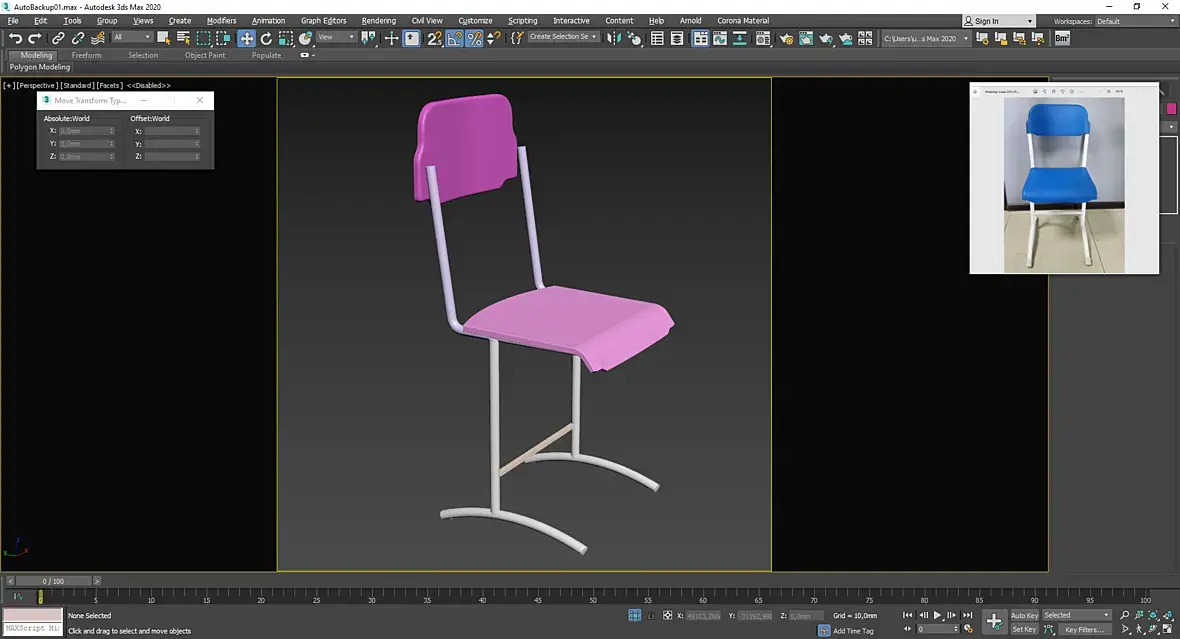
Task: Click the Key Filters button
Action: point(1084,629)
